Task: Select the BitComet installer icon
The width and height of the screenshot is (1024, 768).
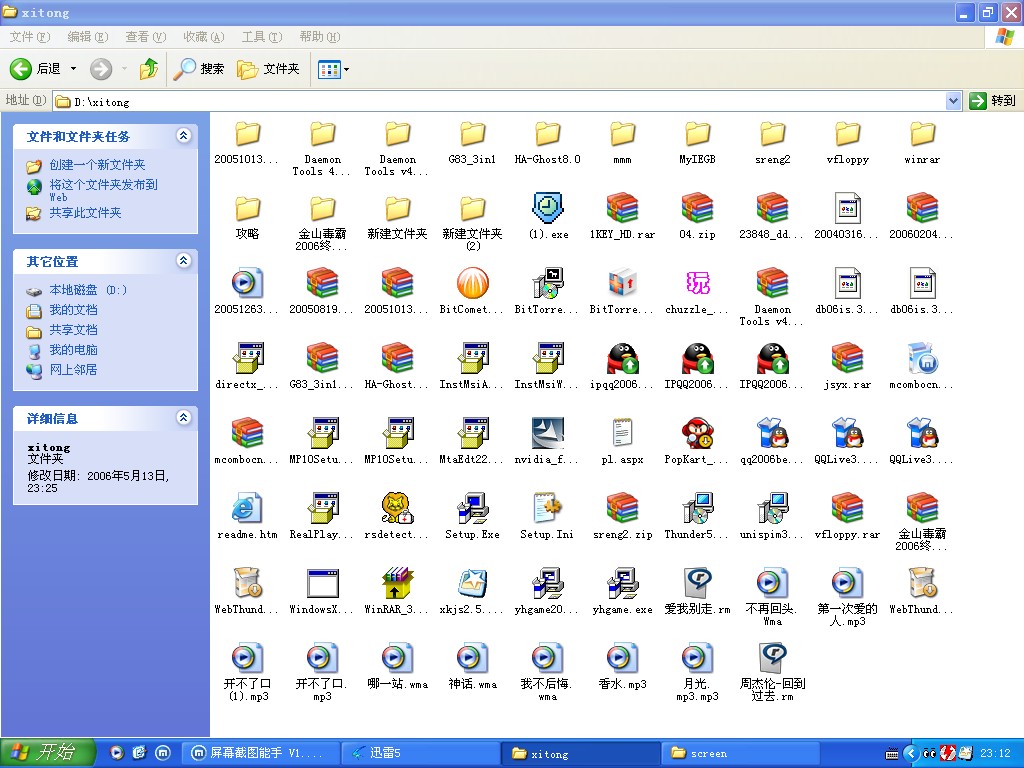Action: click(472, 284)
